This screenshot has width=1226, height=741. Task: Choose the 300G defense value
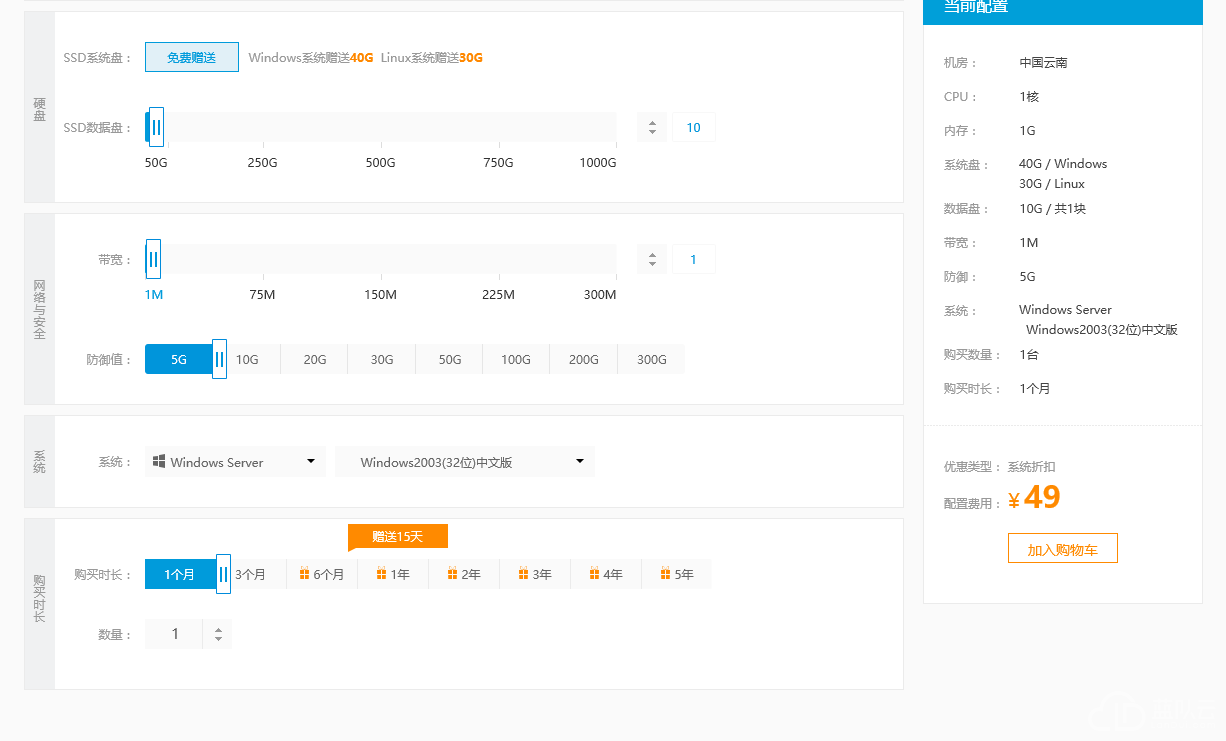pyautogui.click(x=651, y=359)
